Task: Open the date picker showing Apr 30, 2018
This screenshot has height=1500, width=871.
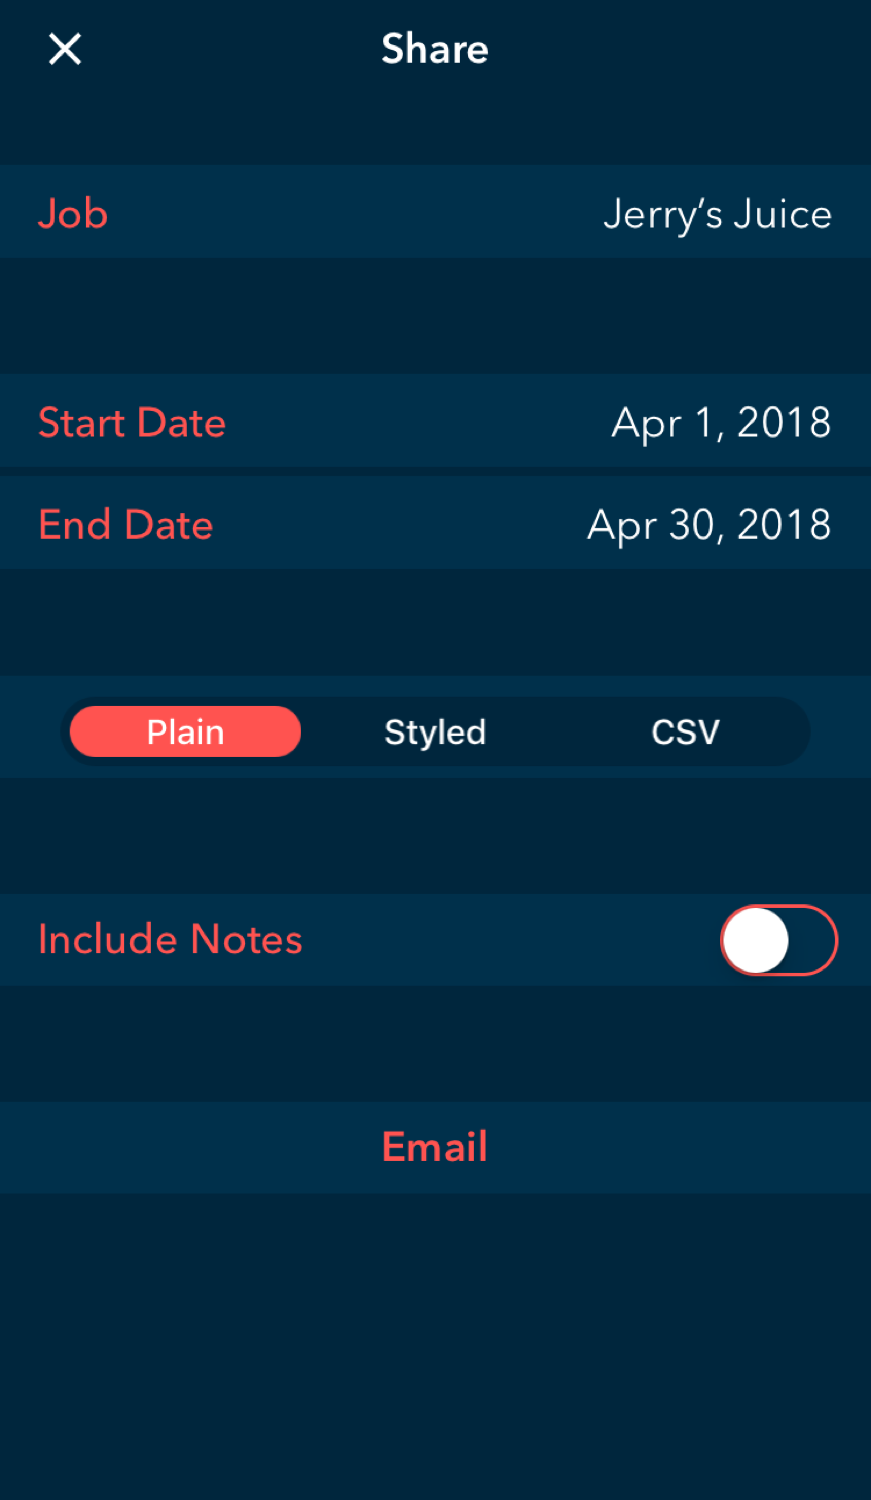Action: [709, 525]
